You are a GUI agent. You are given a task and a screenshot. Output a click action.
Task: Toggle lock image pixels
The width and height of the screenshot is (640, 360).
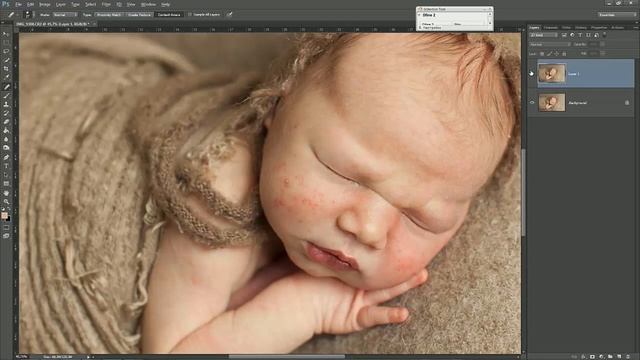(x=549, y=53)
